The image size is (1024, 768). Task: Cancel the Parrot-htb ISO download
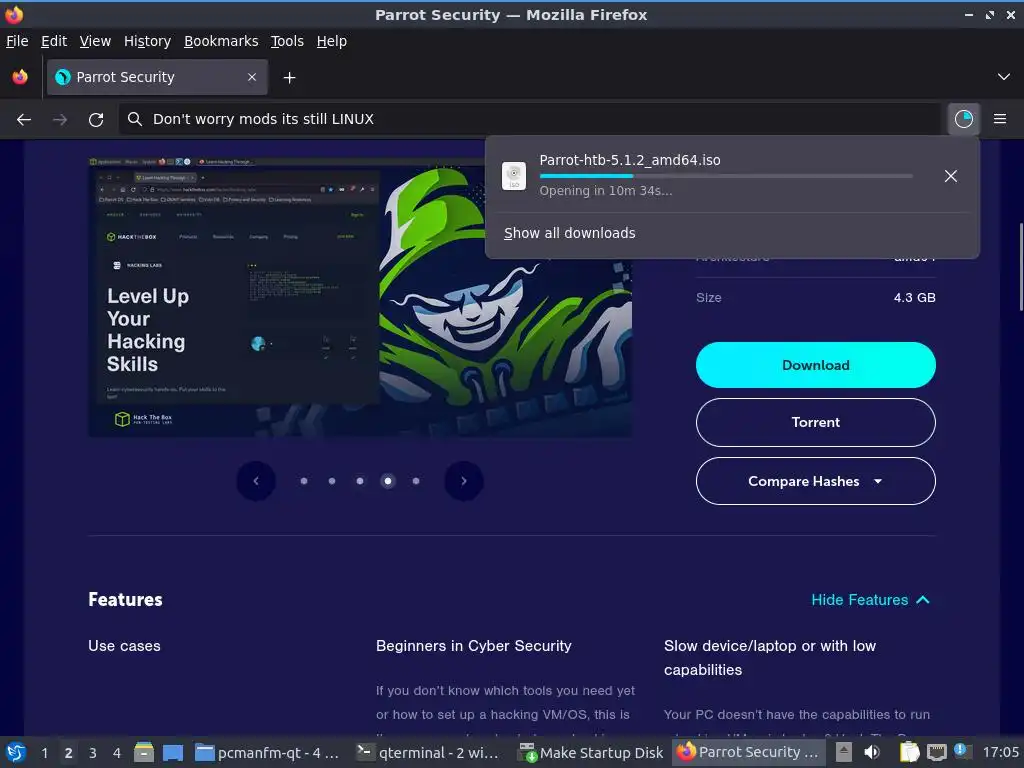pos(951,176)
